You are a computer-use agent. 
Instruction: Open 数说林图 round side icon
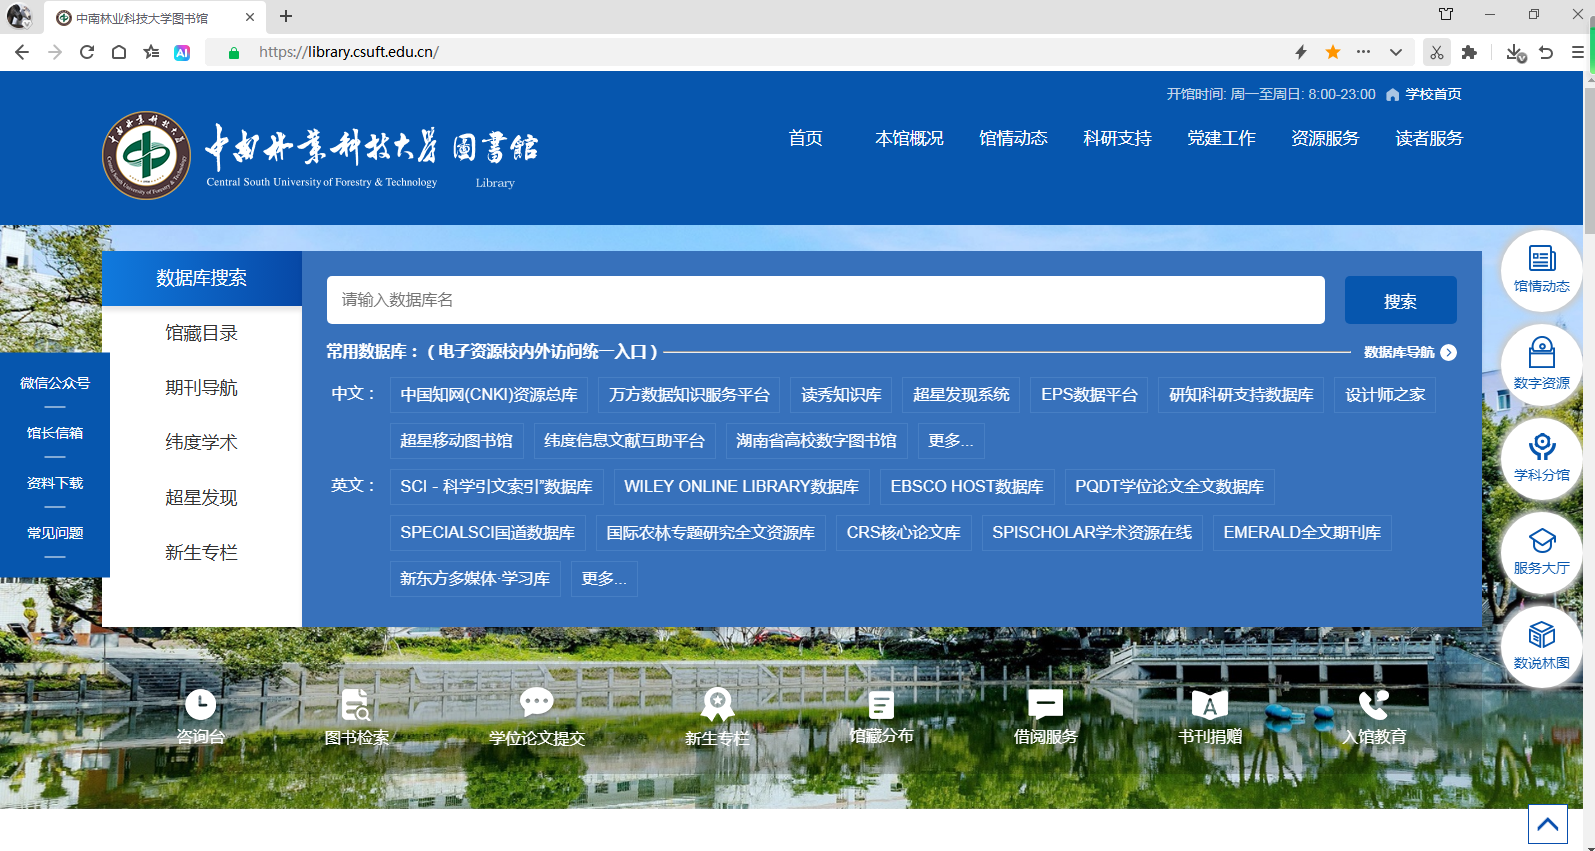[x=1542, y=646]
